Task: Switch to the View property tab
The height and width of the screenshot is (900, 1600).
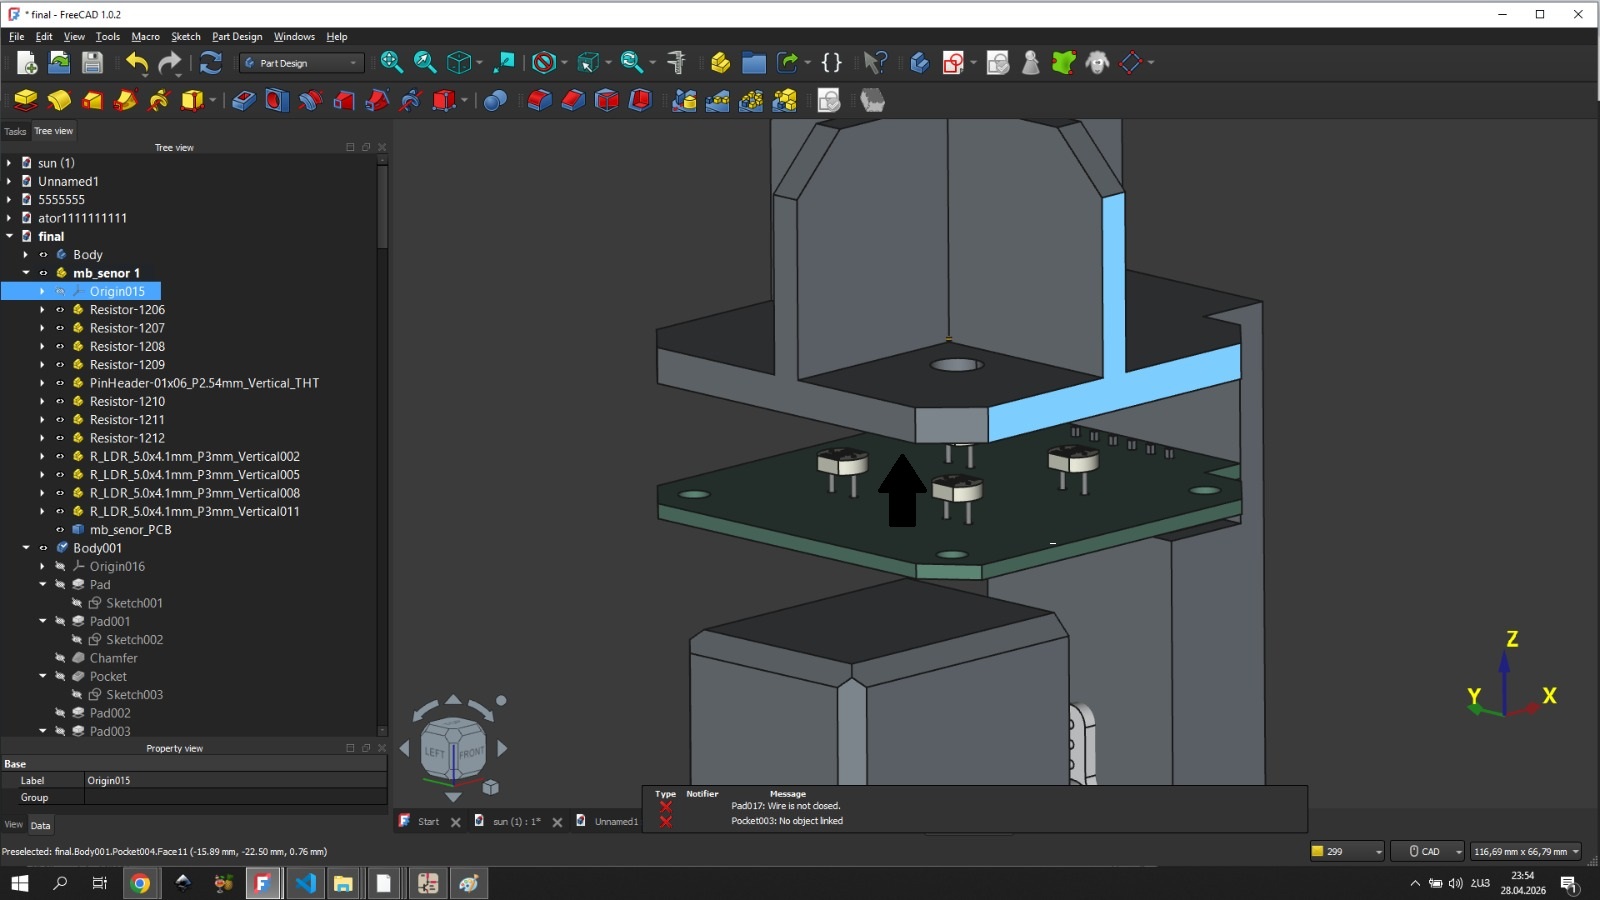Action: click(x=14, y=825)
